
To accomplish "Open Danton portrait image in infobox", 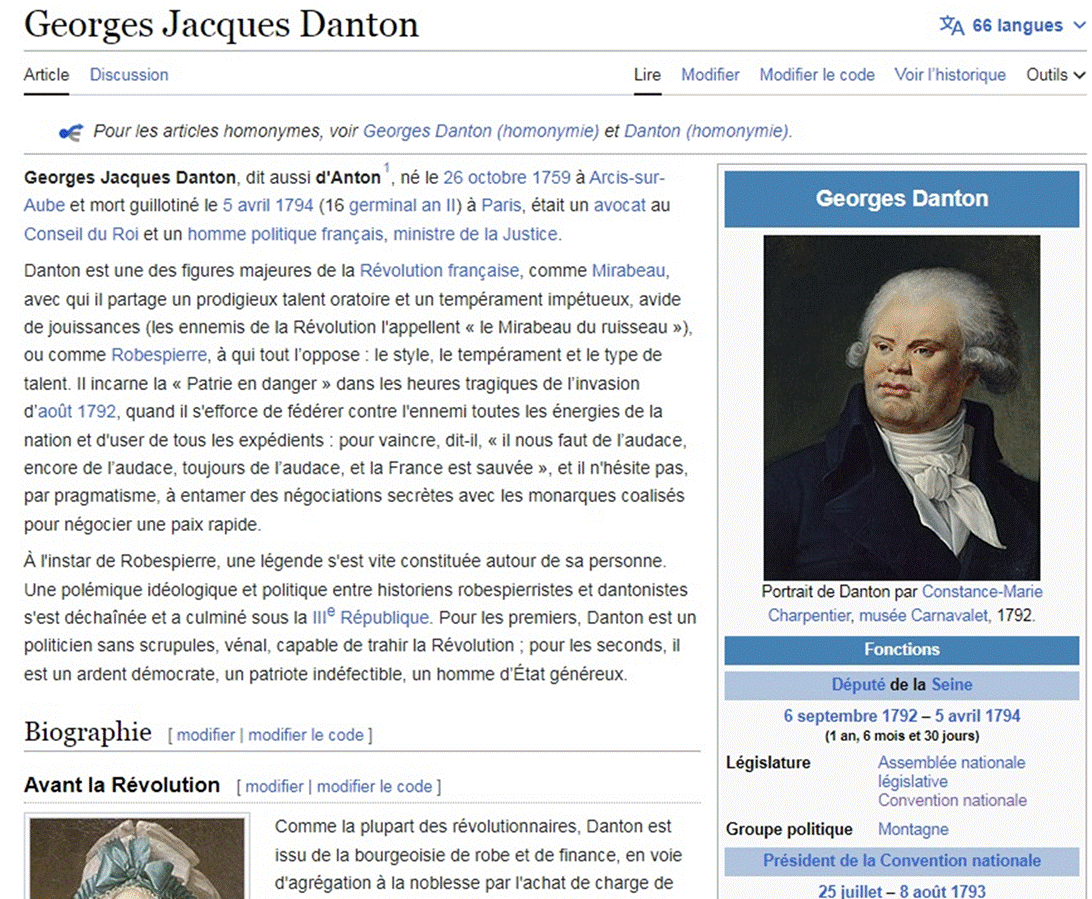I will [901, 407].
